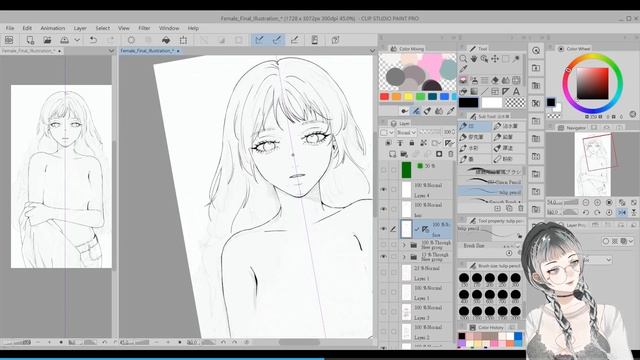The height and width of the screenshot is (360, 640).
Task: Show the hidden green 50% layer
Action: pos(383,170)
